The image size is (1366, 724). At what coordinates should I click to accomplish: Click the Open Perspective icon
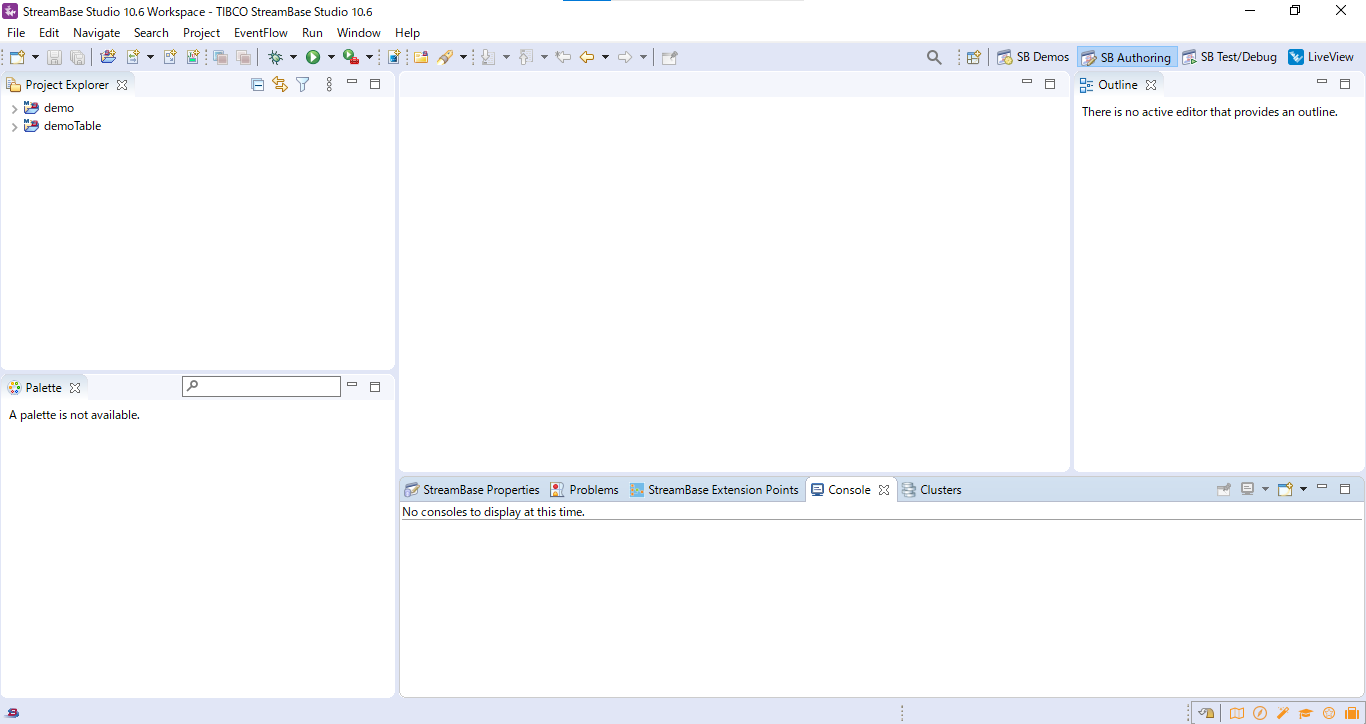click(x=973, y=57)
